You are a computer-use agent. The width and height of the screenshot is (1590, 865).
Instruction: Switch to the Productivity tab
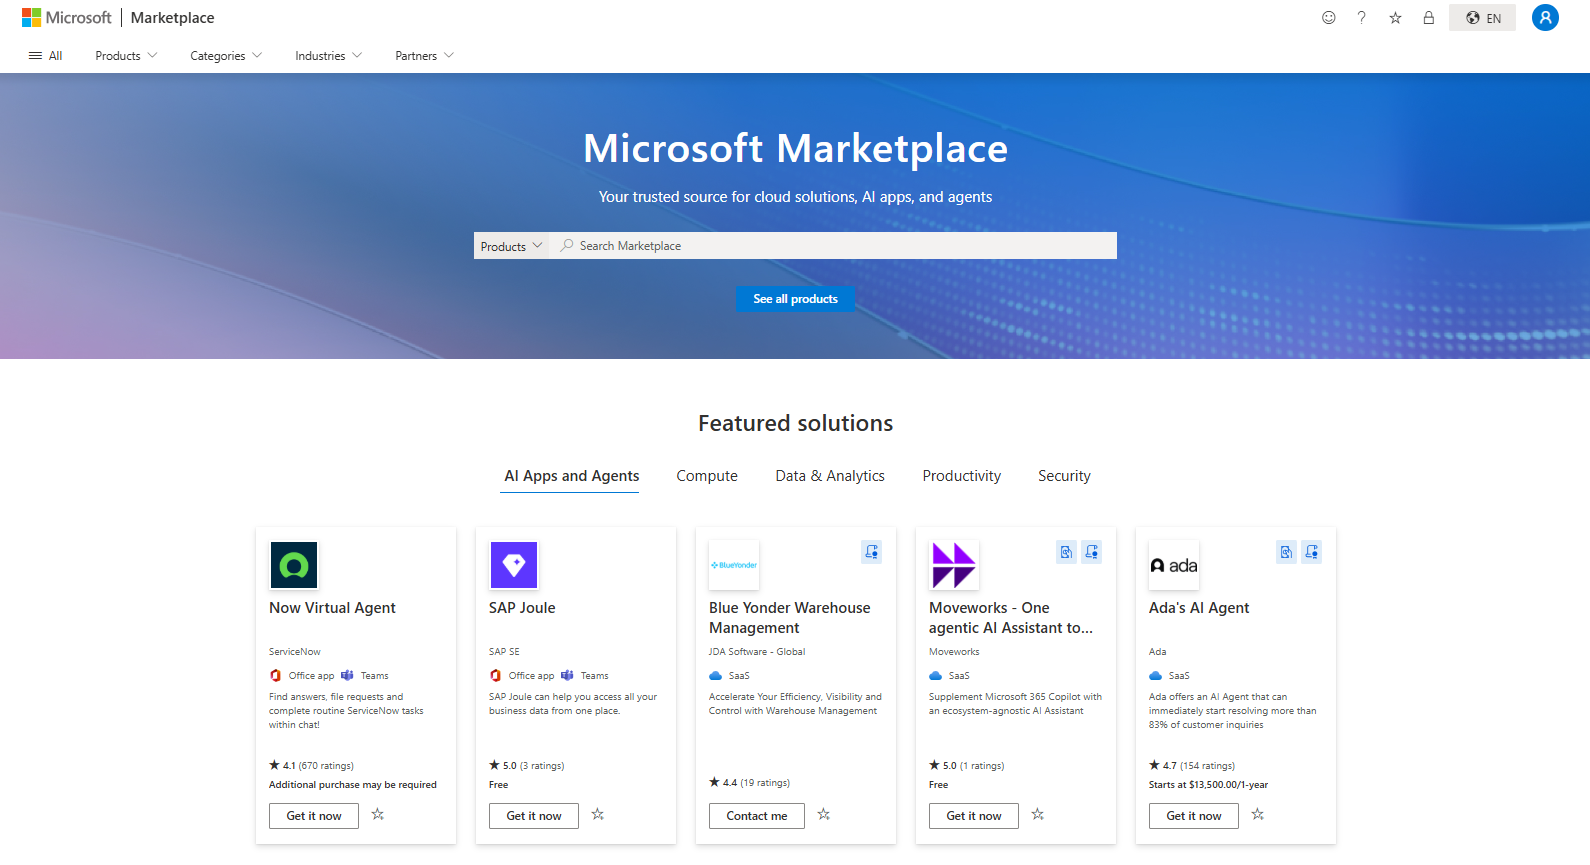pos(961,476)
